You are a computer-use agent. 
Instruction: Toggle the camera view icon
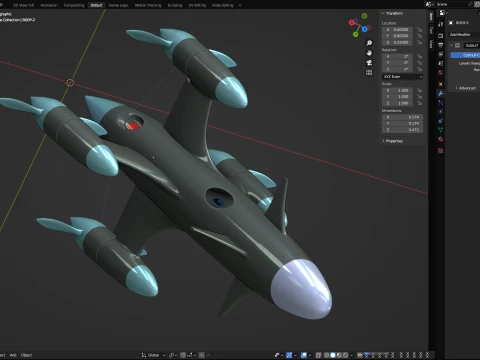369,63
